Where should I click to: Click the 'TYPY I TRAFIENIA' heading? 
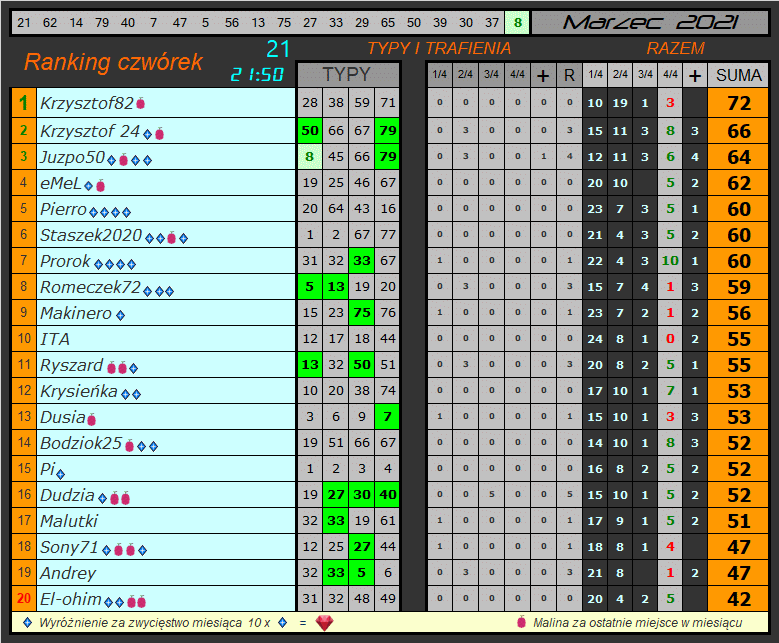[x=439, y=48]
